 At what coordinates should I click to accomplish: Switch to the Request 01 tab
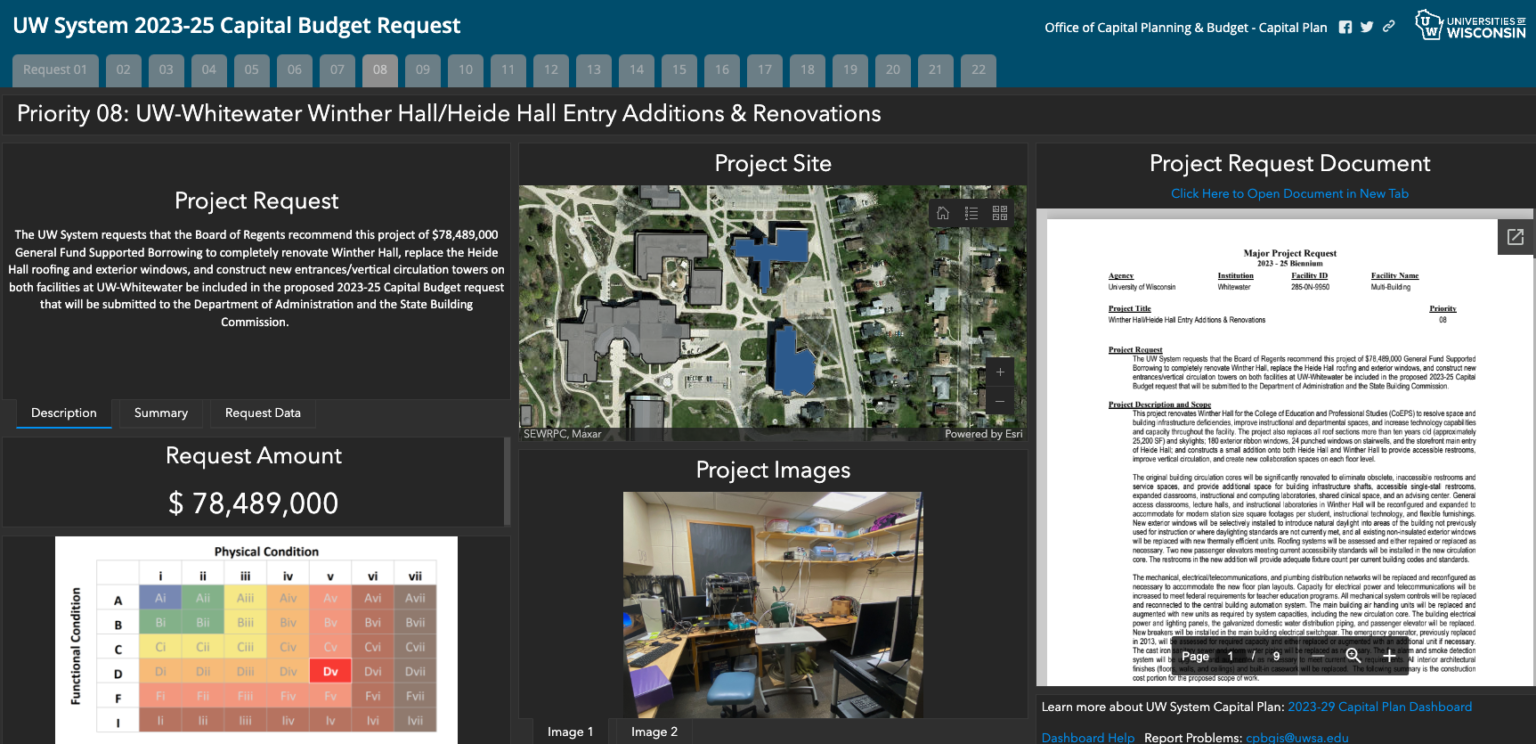55,70
